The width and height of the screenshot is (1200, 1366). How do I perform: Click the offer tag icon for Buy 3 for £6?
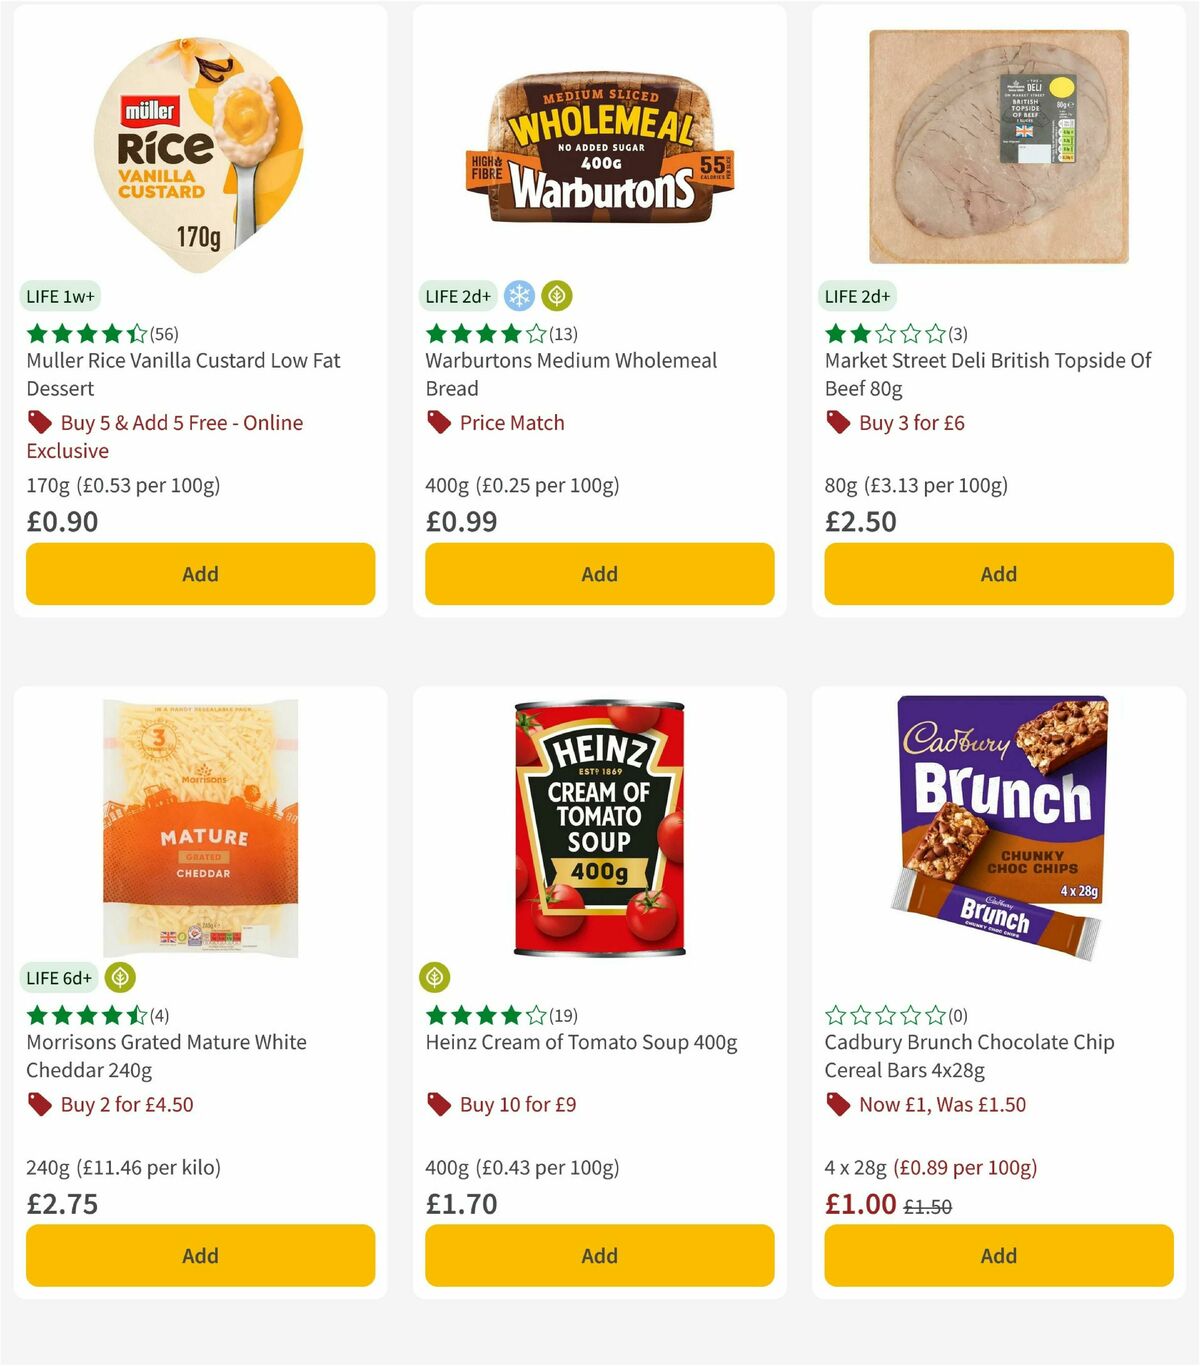coord(837,422)
